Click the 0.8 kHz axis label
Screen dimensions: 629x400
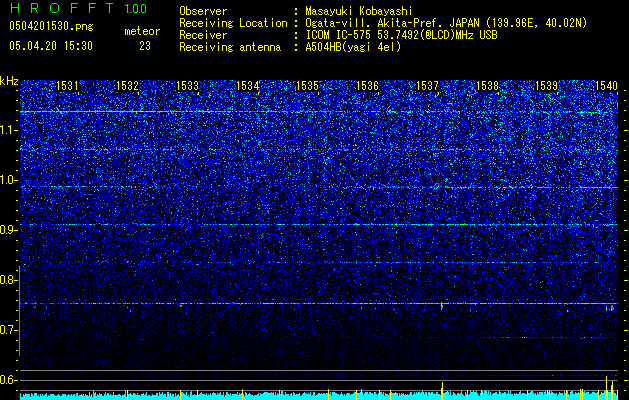9,280
